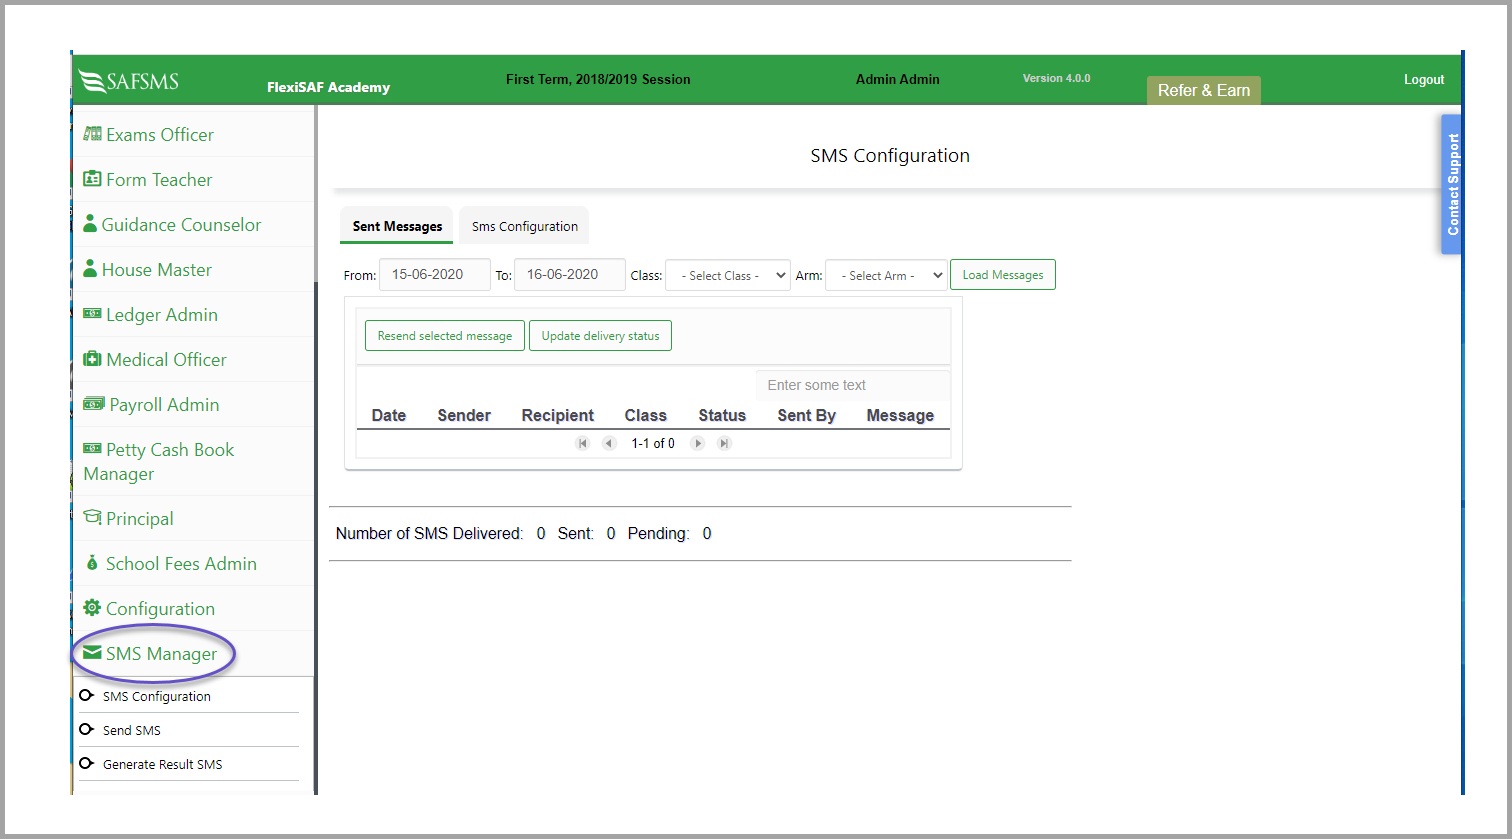The image size is (1512, 839).
Task: Click bullet icon beside Generate Result SMS
Action: tap(87, 764)
